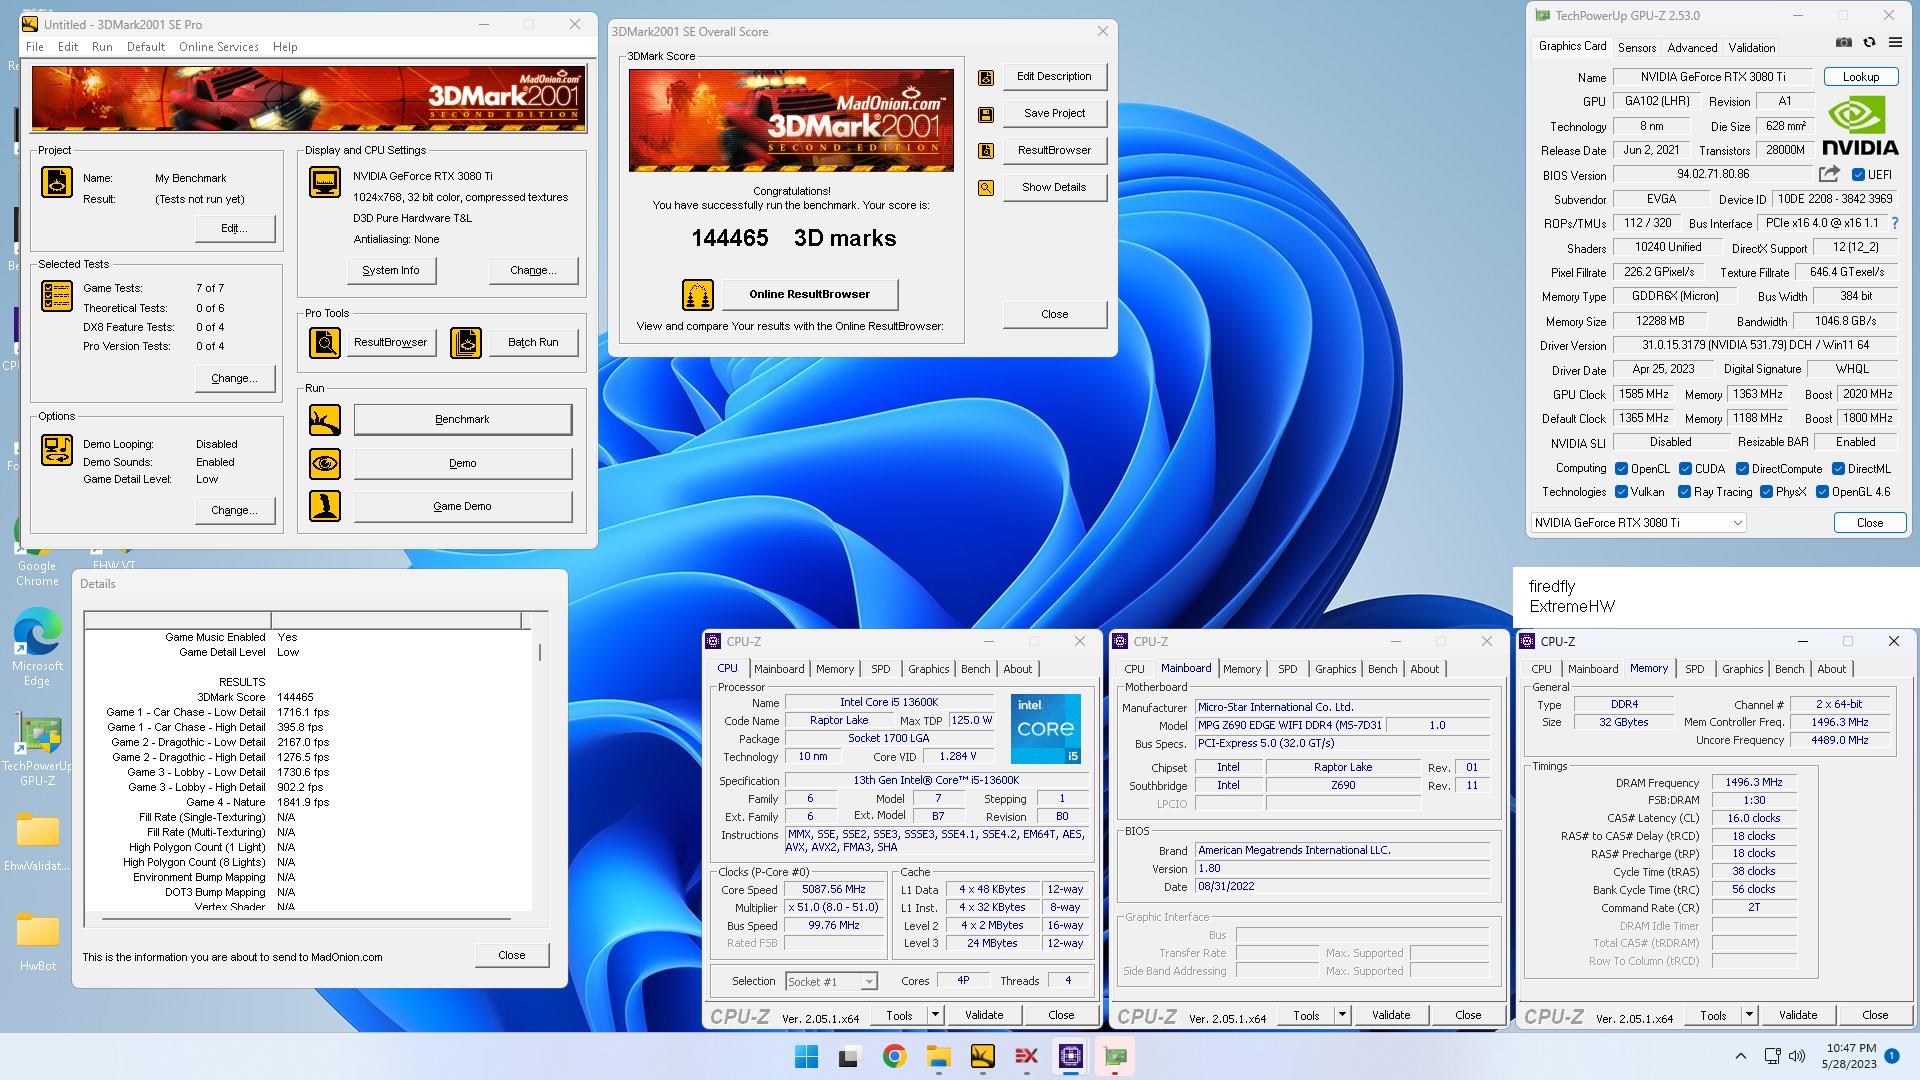Viewport: 1920px width, 1080px height.
Task: Toggle the Ray Tracing checkbox
Action: 1684,492
